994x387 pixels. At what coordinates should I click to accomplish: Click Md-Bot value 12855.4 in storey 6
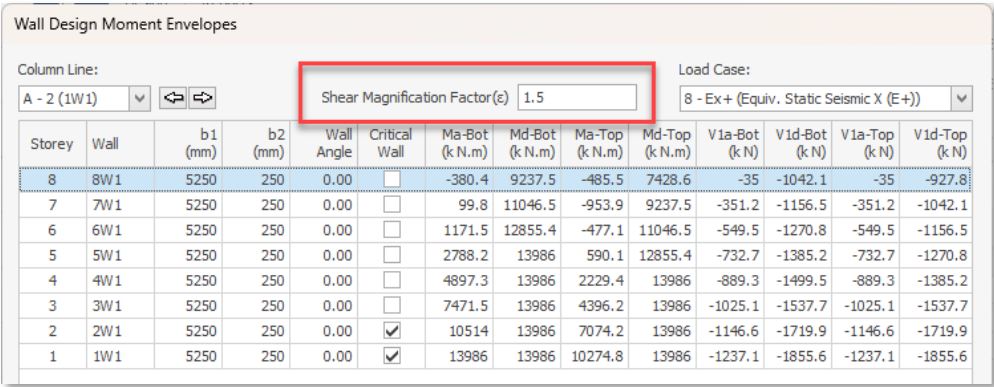(530, 230)
